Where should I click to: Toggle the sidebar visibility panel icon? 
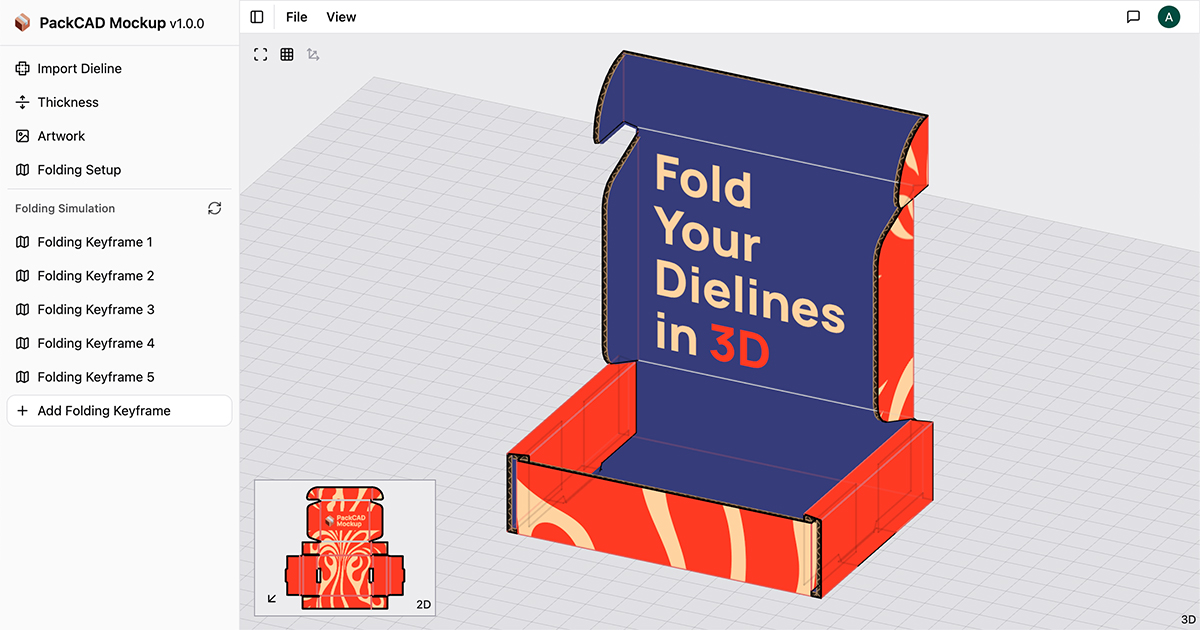click(257, 16)
